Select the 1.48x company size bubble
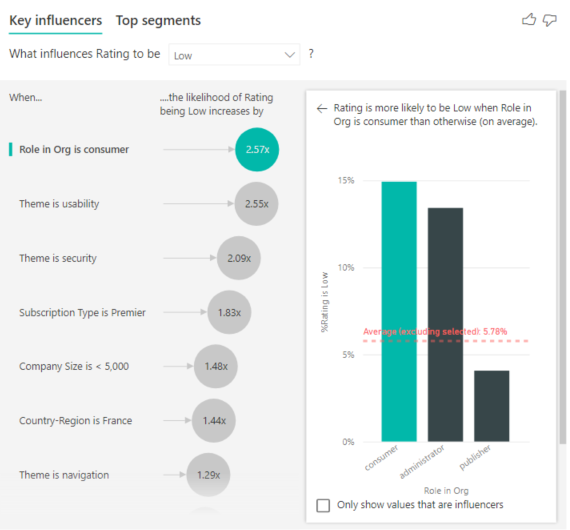This screenshot has width=570, height=530. [216, 366]
